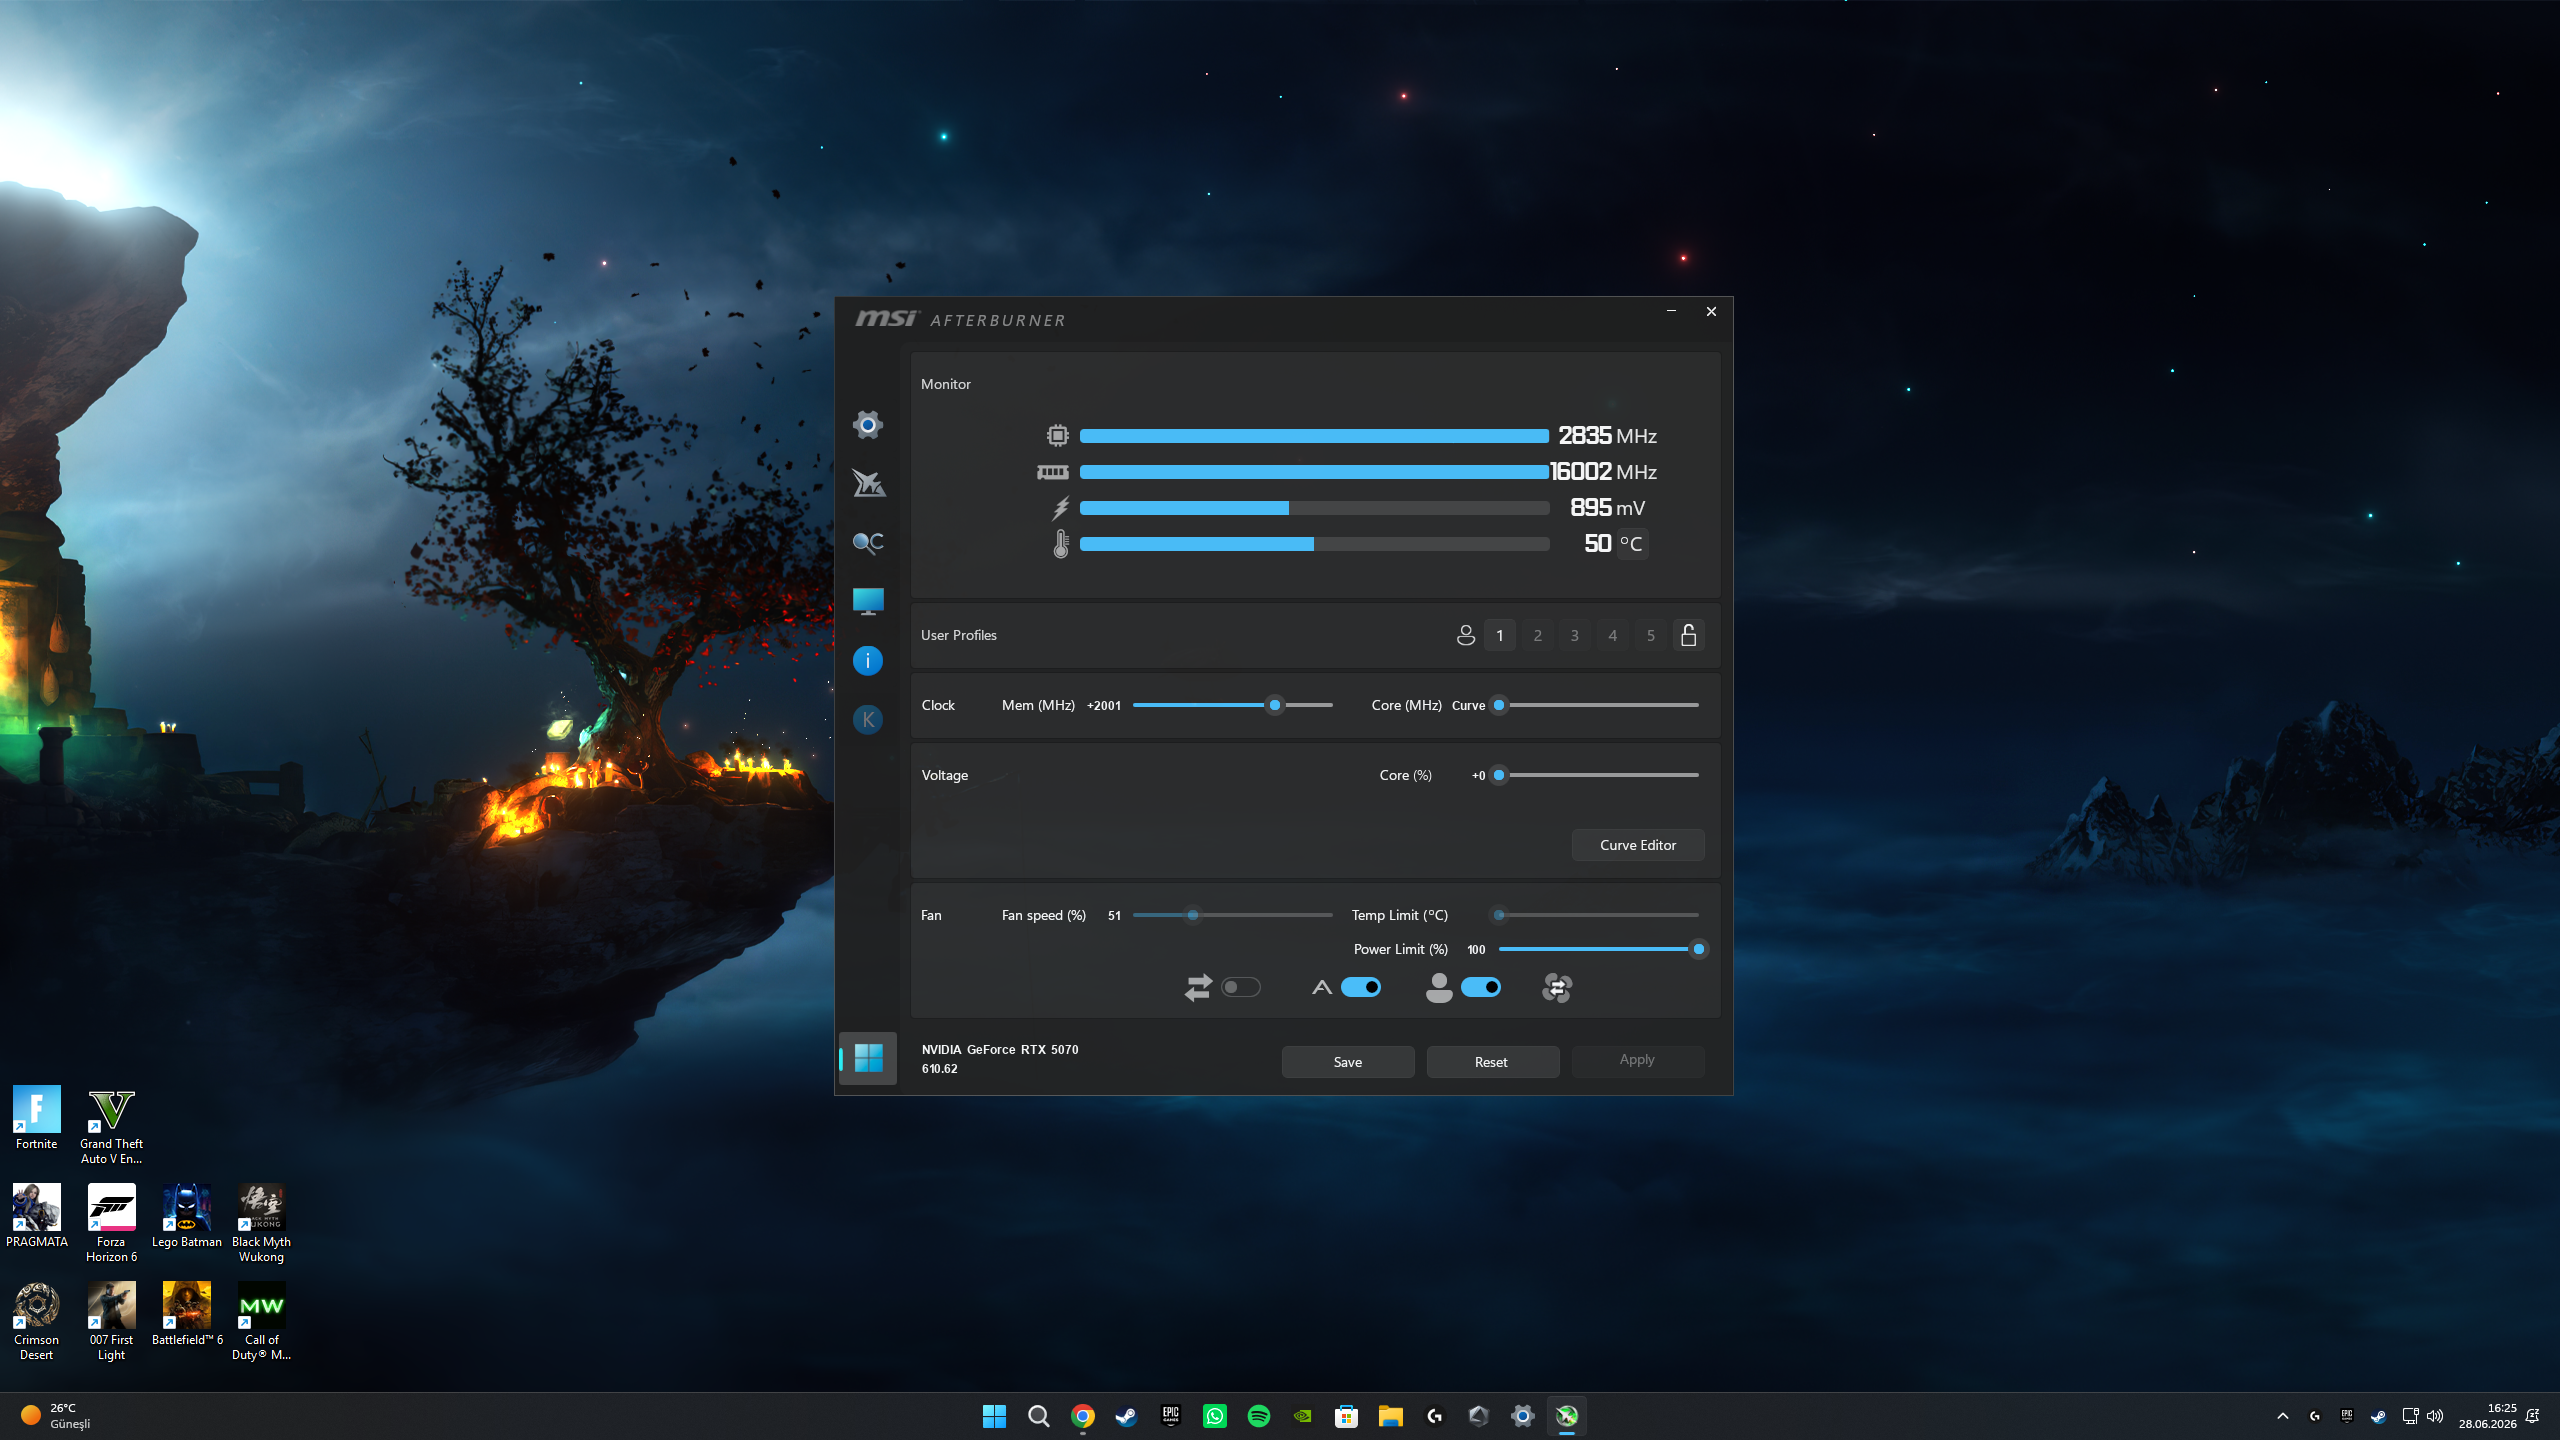The image size is (2560, 1440).
Task: Save the current Afterburner profile
Action: click(x=1348, y=1062)
